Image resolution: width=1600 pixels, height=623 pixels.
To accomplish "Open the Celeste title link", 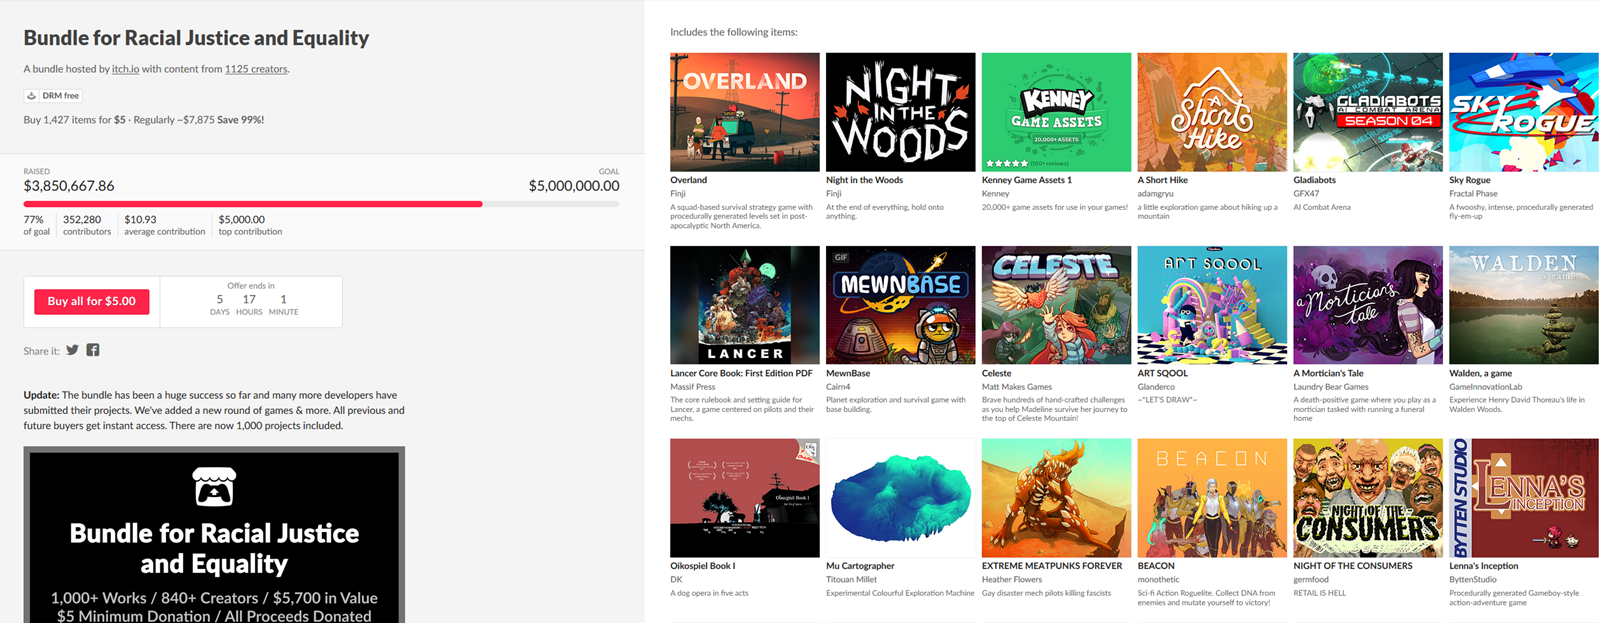I will [996, 373].
